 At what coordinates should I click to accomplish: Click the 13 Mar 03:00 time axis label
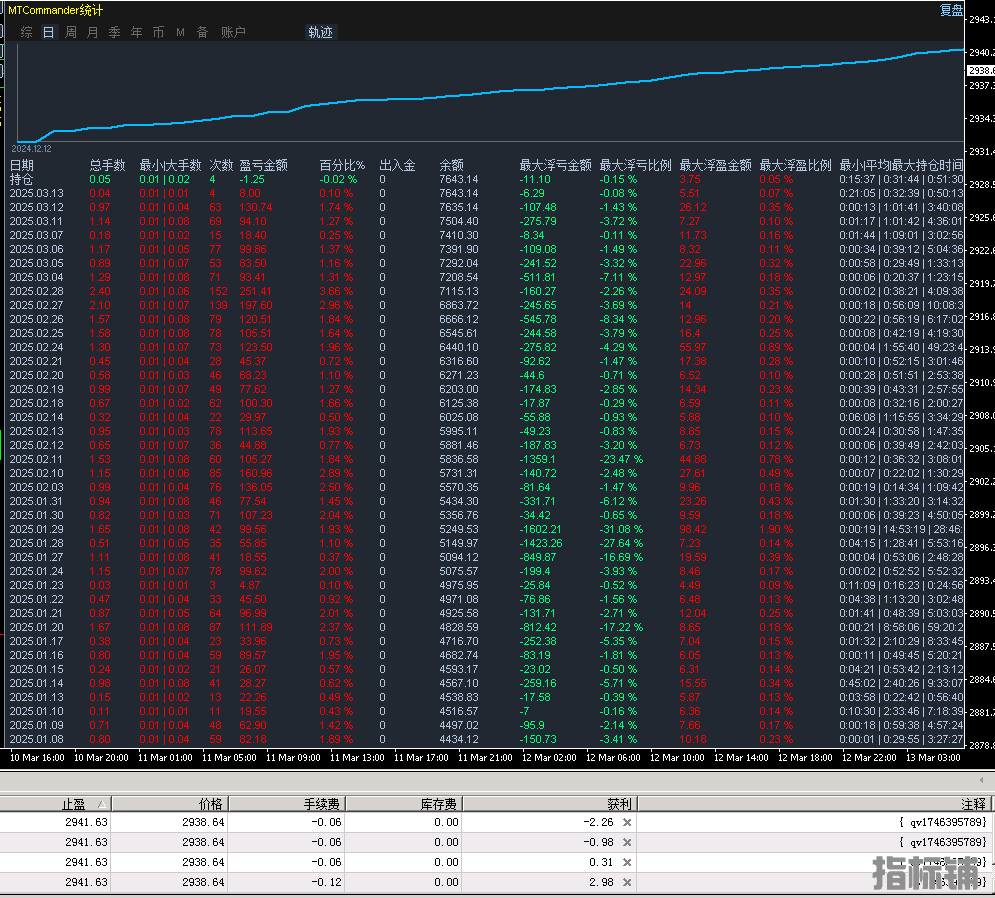pos(933,758)
